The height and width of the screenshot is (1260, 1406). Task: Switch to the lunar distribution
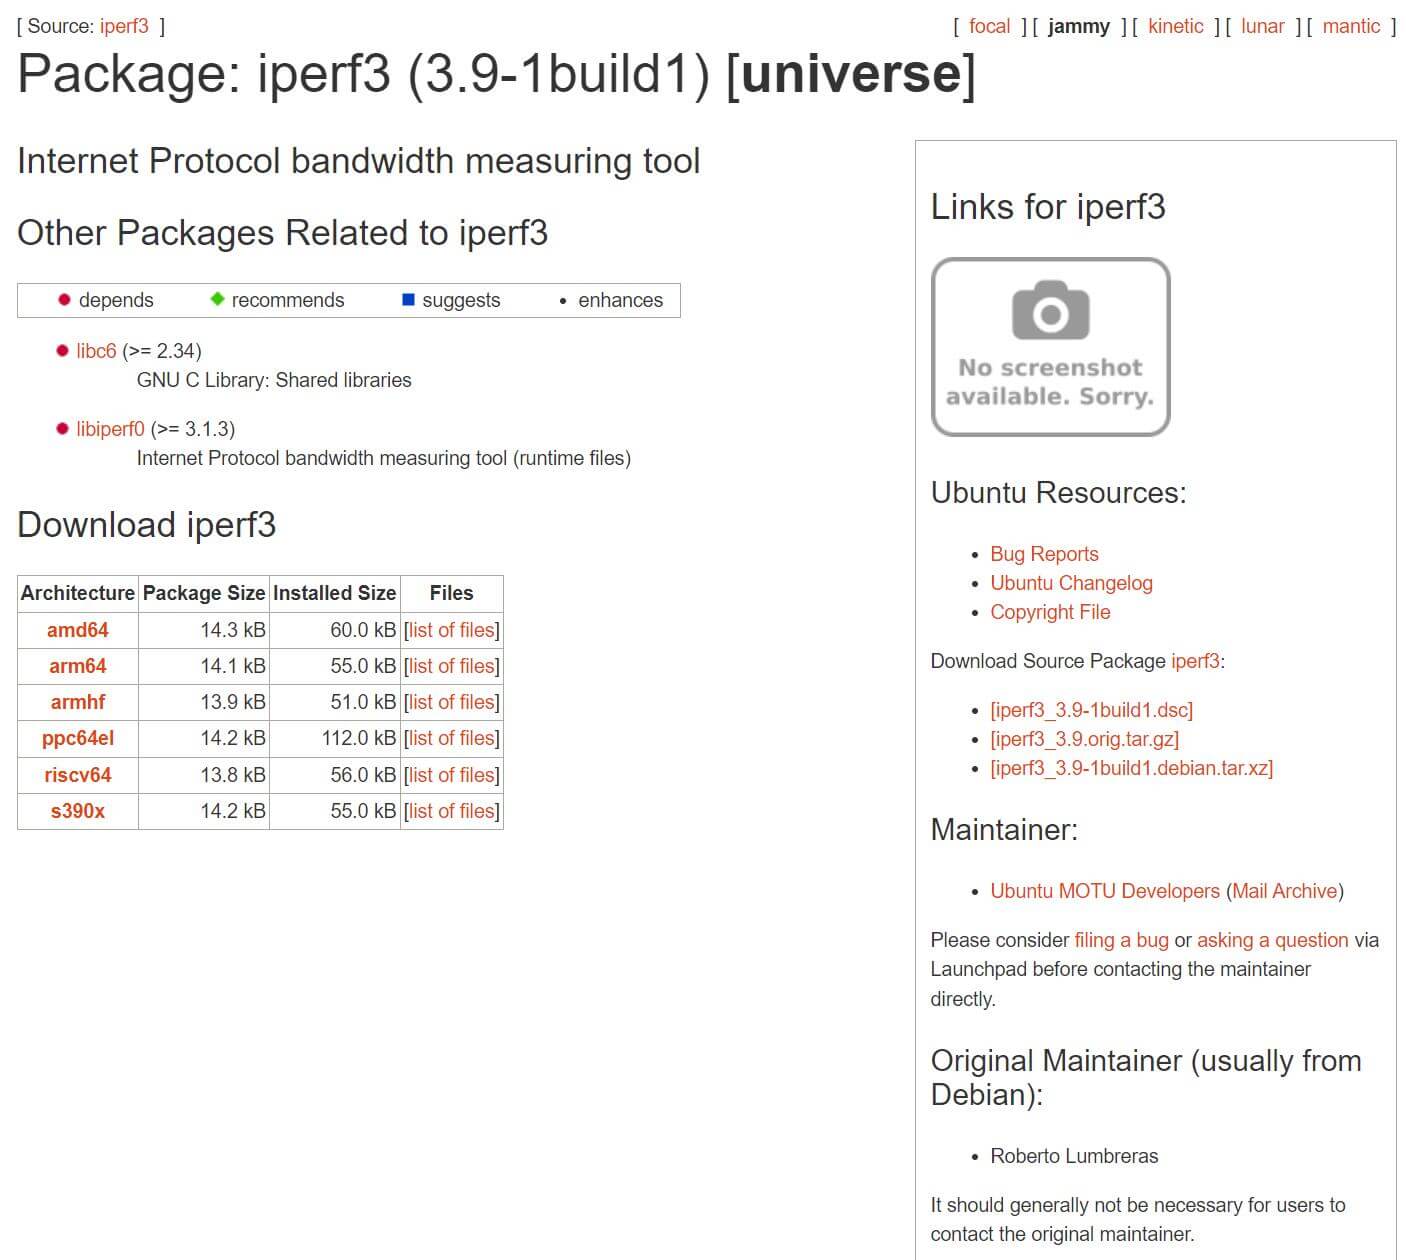tap(1262, 26)
